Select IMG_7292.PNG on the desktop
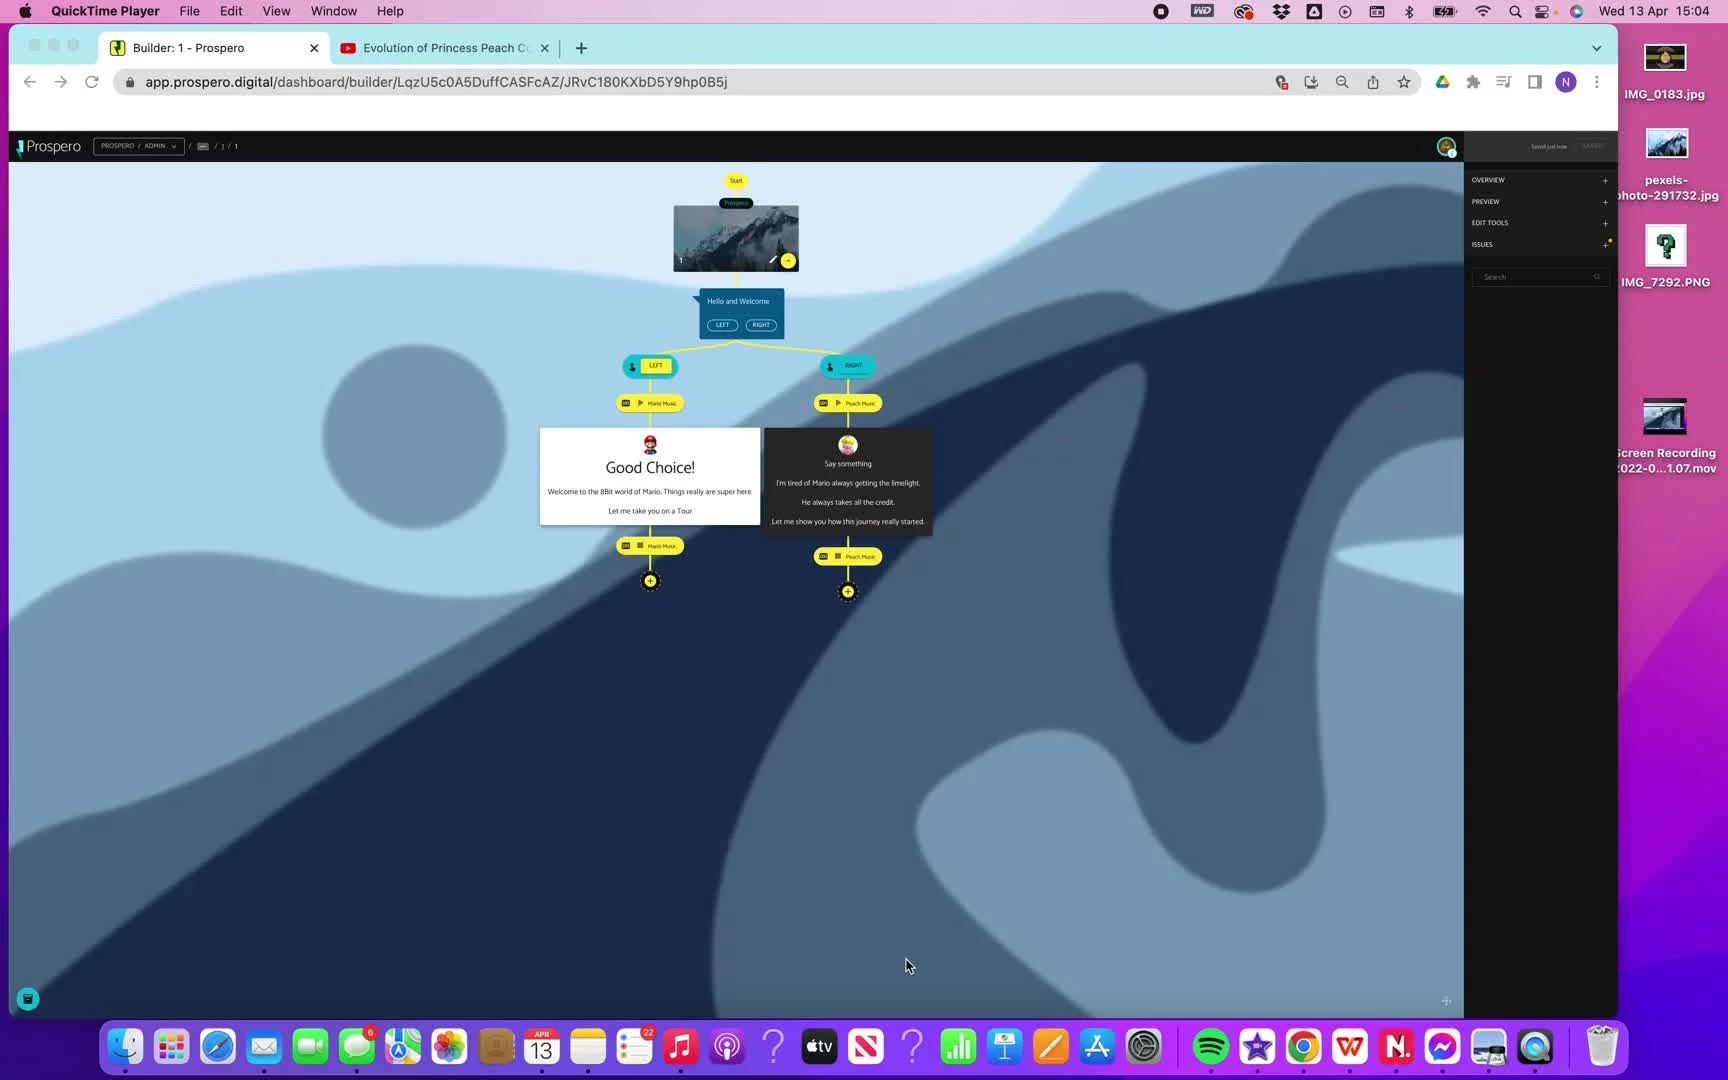Viewport: 1728px width, 1080px height. click(1665, 255)
